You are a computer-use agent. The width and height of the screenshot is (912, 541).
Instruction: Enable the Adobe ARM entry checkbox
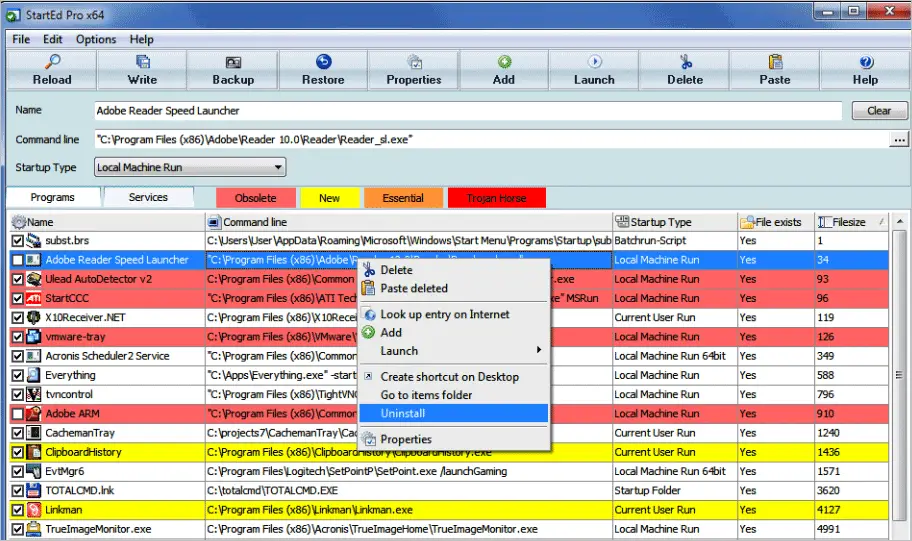pos(17,414)
